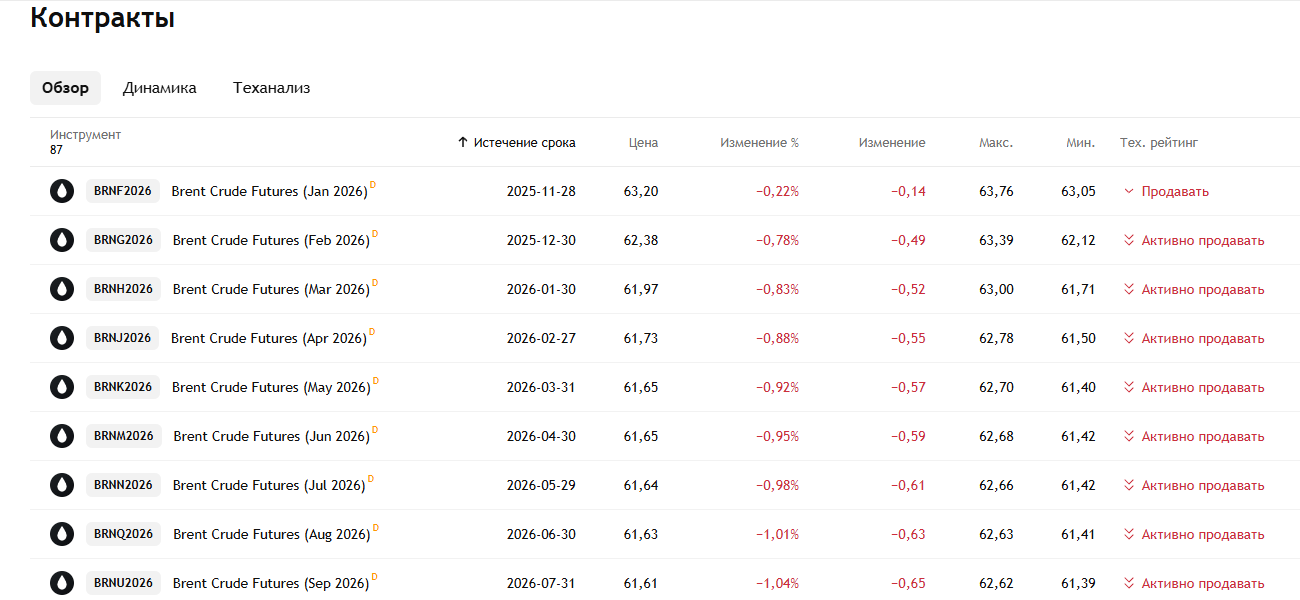Viewport: 1300px width, 600px height.
Task: Sort by Изменение % column header
Action: pyautogui.click(x=759, y=143)
